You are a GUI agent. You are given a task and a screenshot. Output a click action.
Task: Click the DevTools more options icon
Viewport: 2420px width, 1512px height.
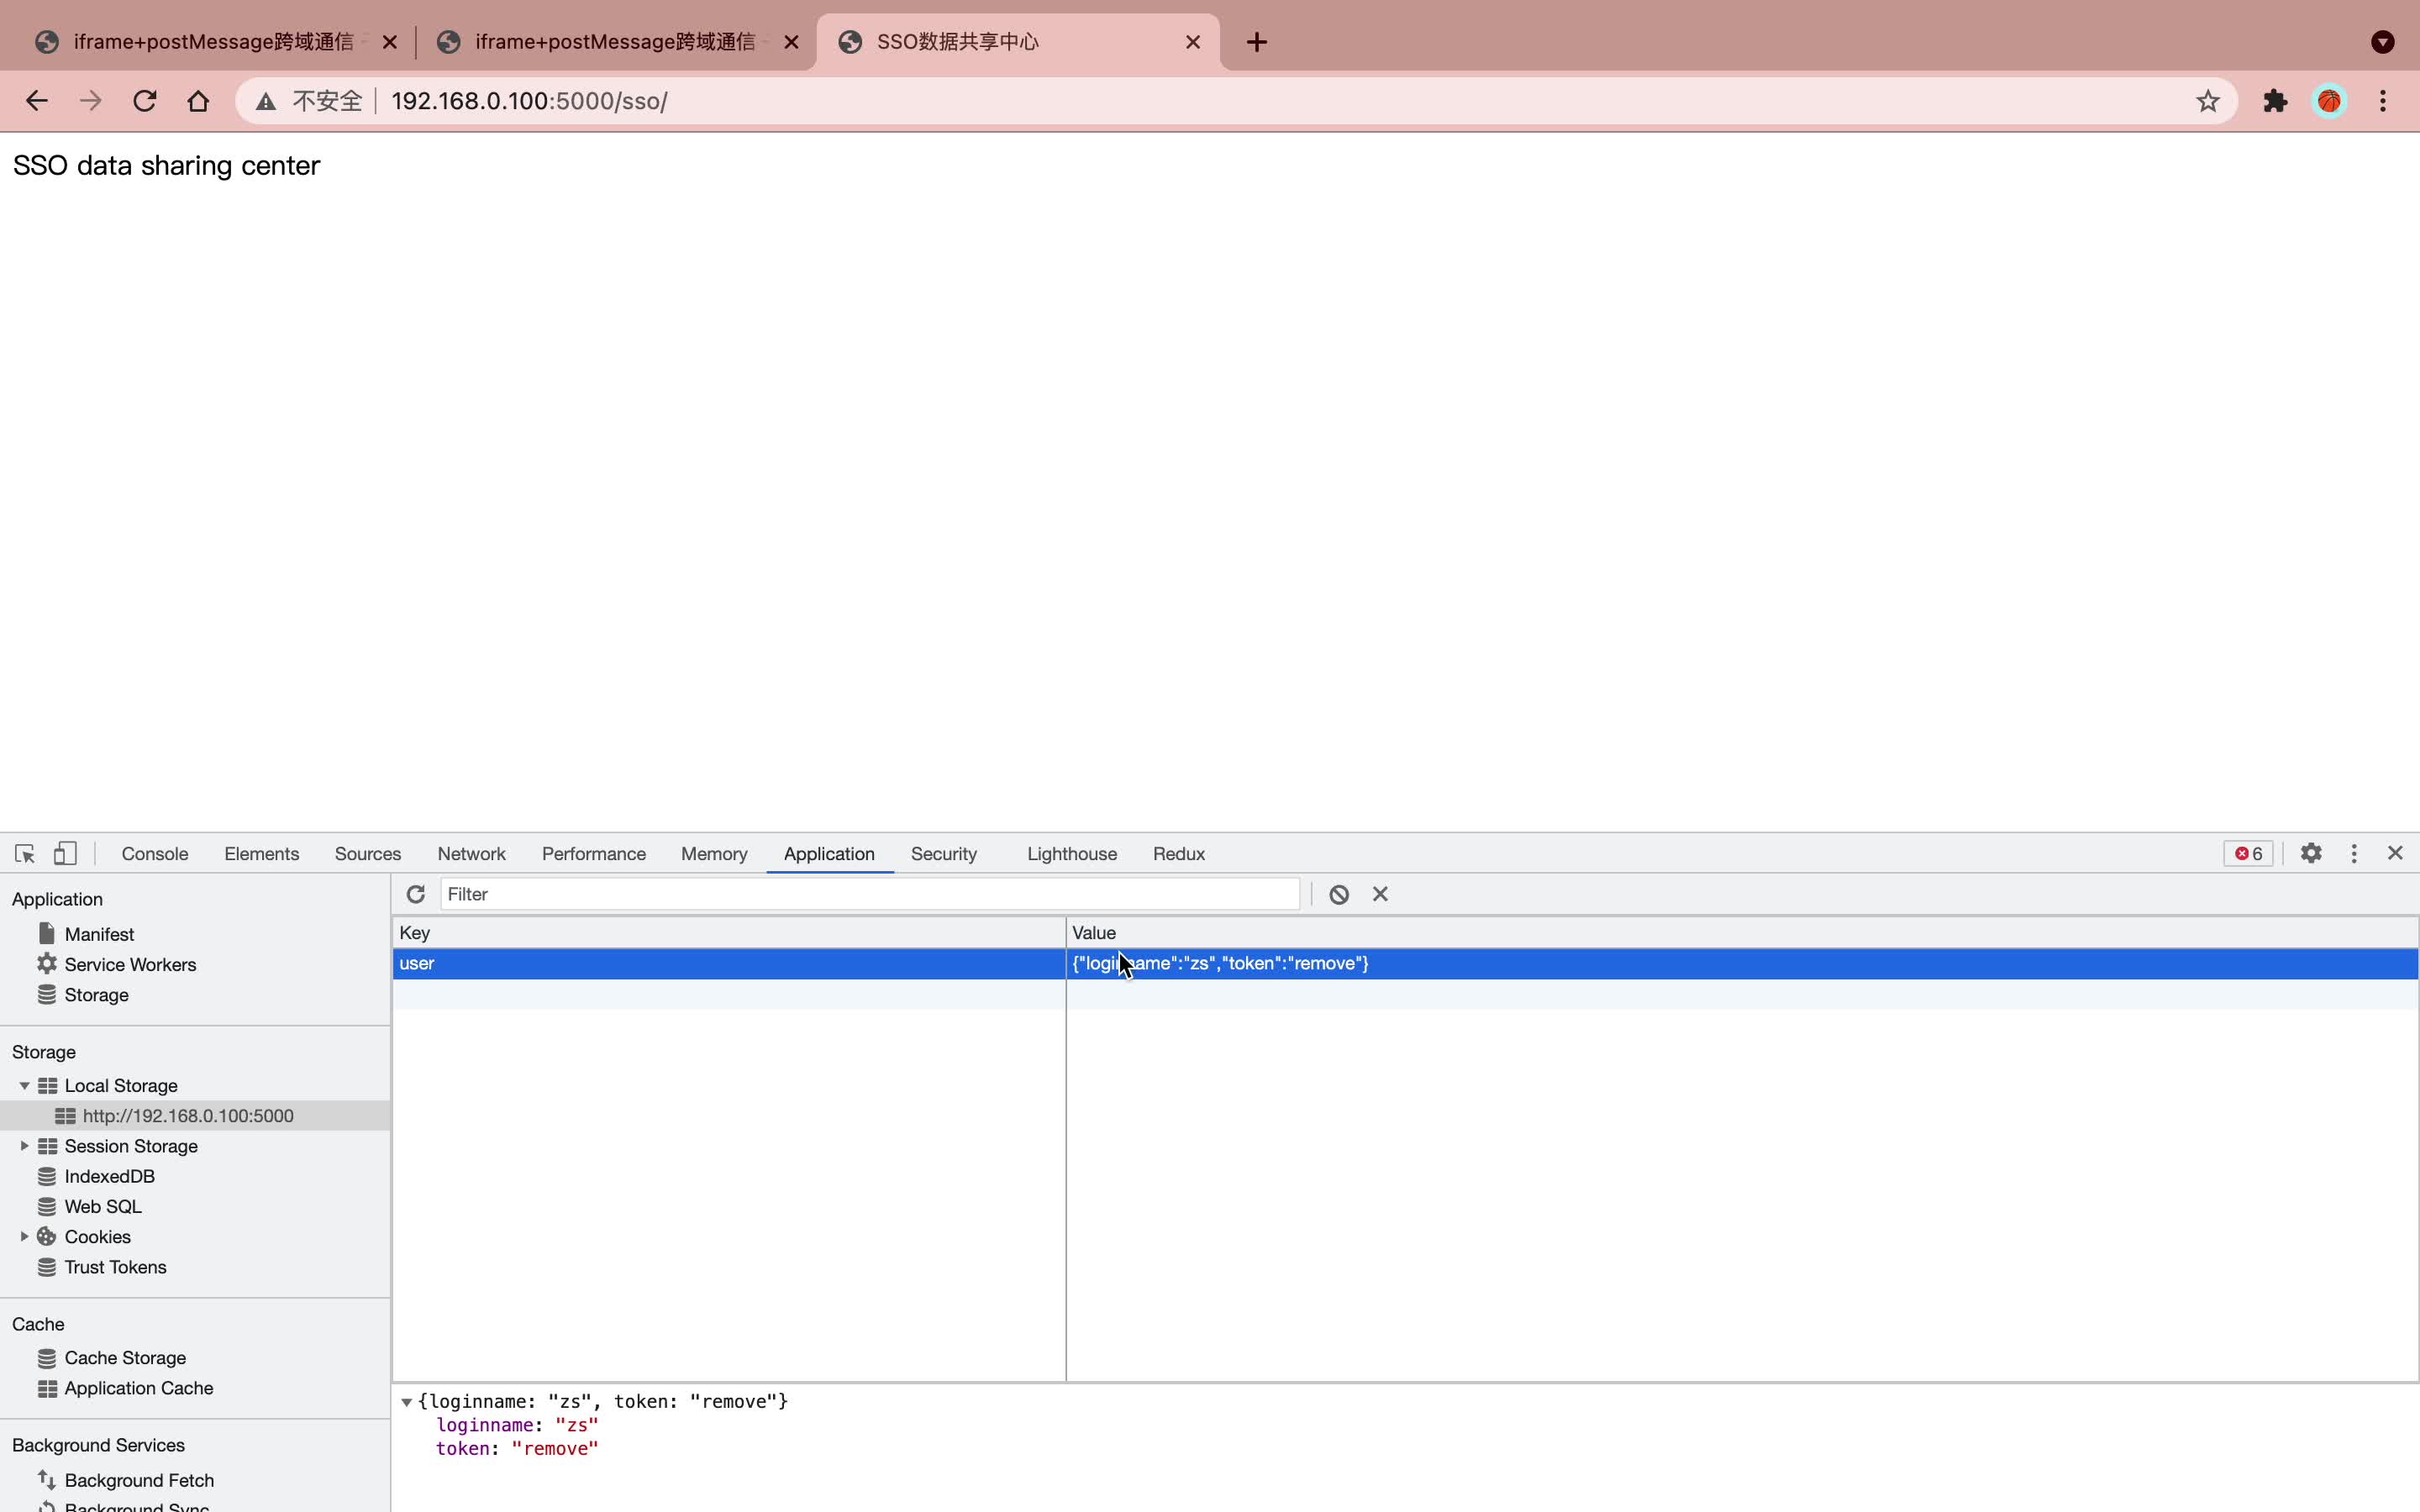[2354, 853]
